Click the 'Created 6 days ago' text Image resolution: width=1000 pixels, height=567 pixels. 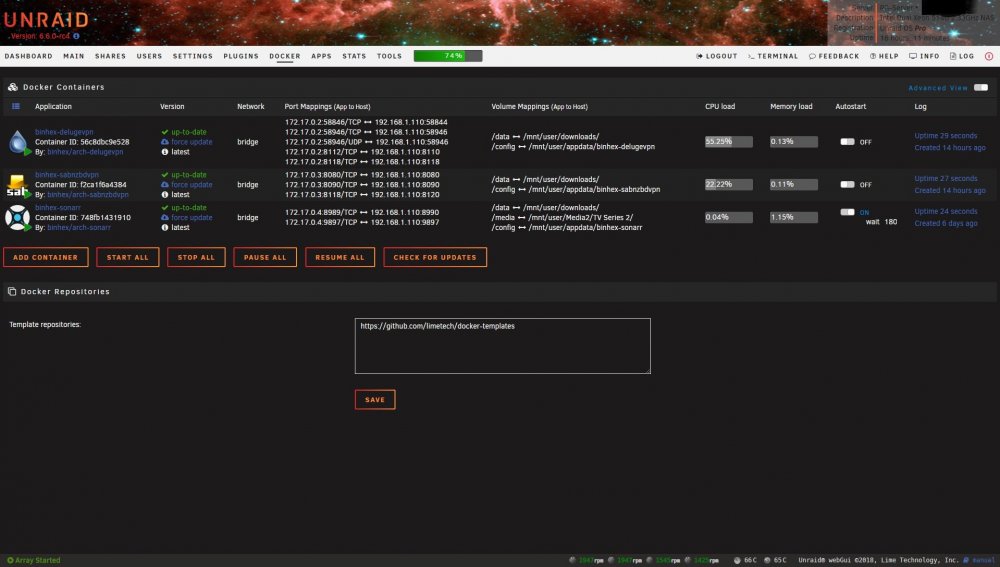tap(946, 223)
